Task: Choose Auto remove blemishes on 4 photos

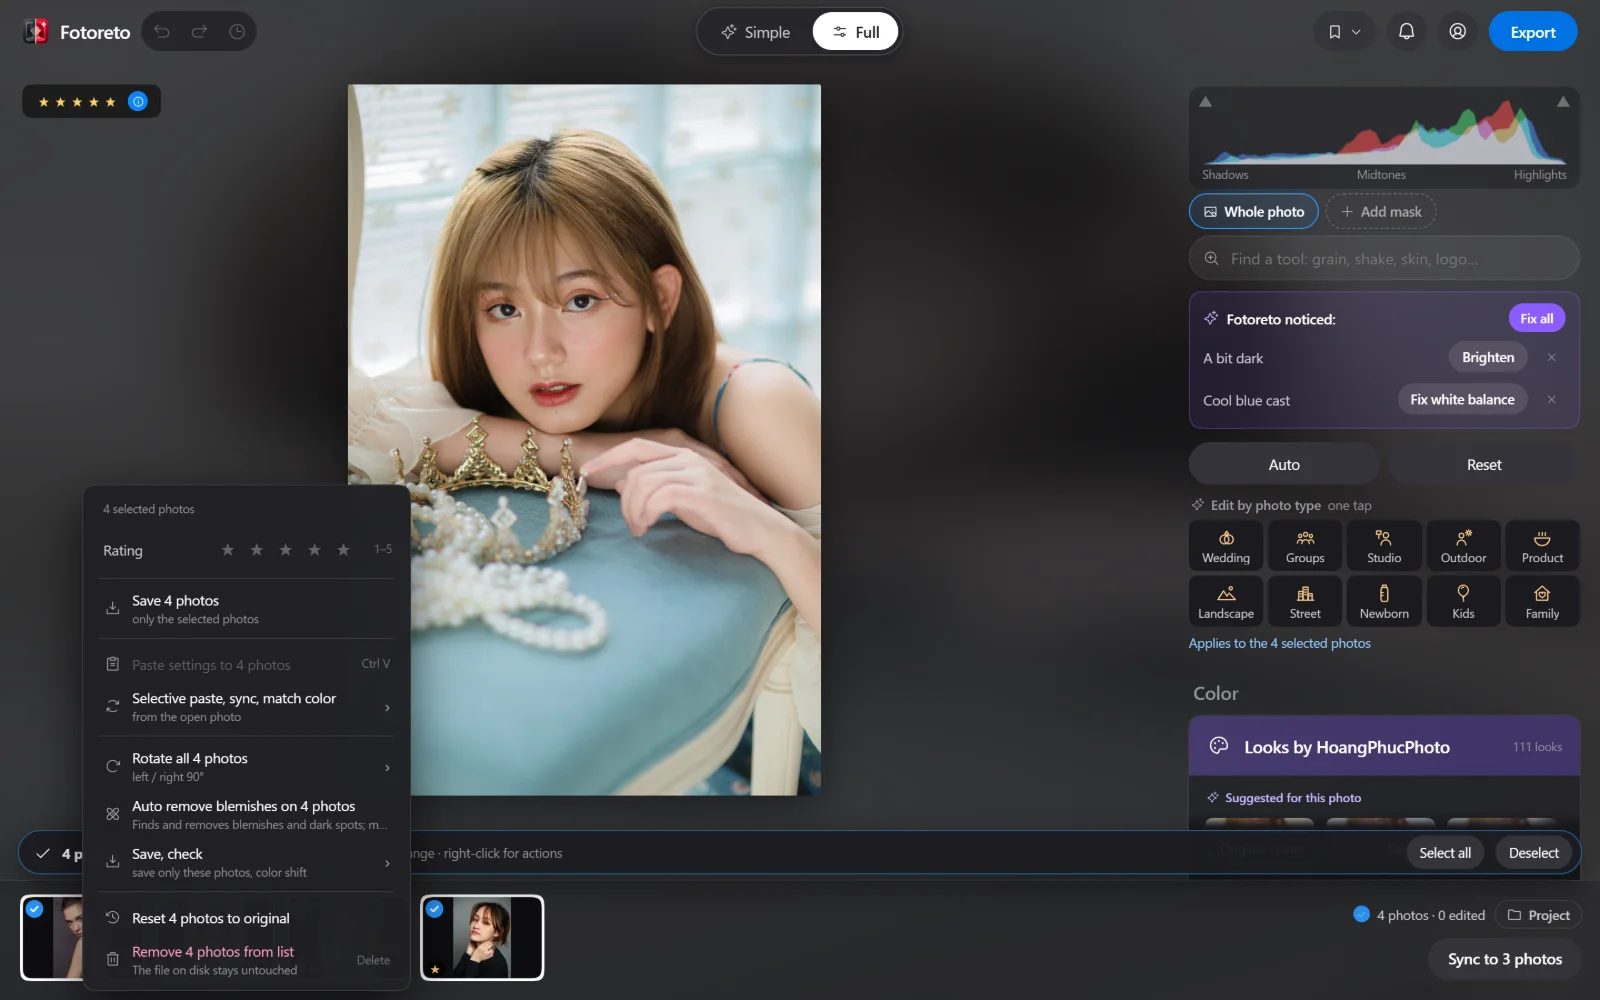Action: [x=246, y=815]
